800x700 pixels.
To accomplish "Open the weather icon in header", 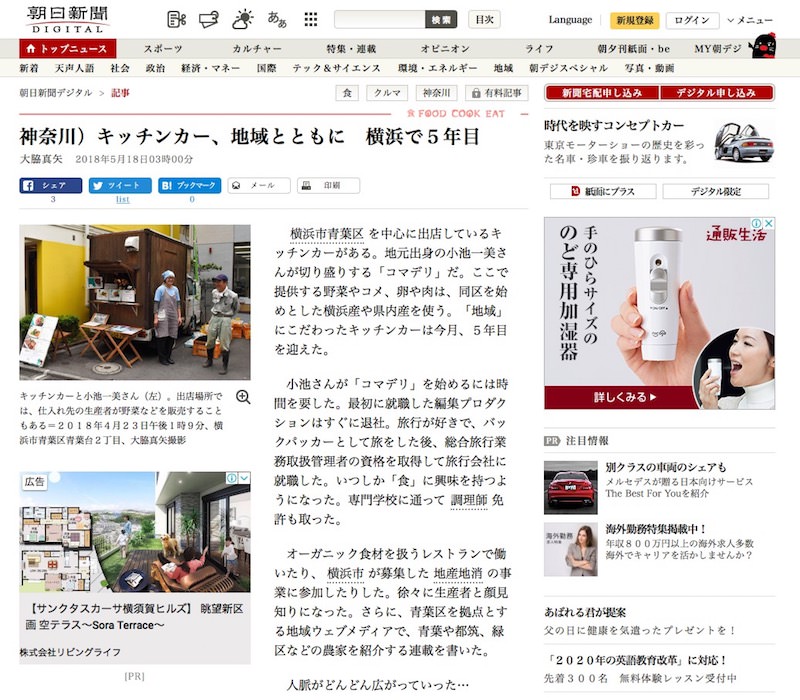I will [243, 19].
